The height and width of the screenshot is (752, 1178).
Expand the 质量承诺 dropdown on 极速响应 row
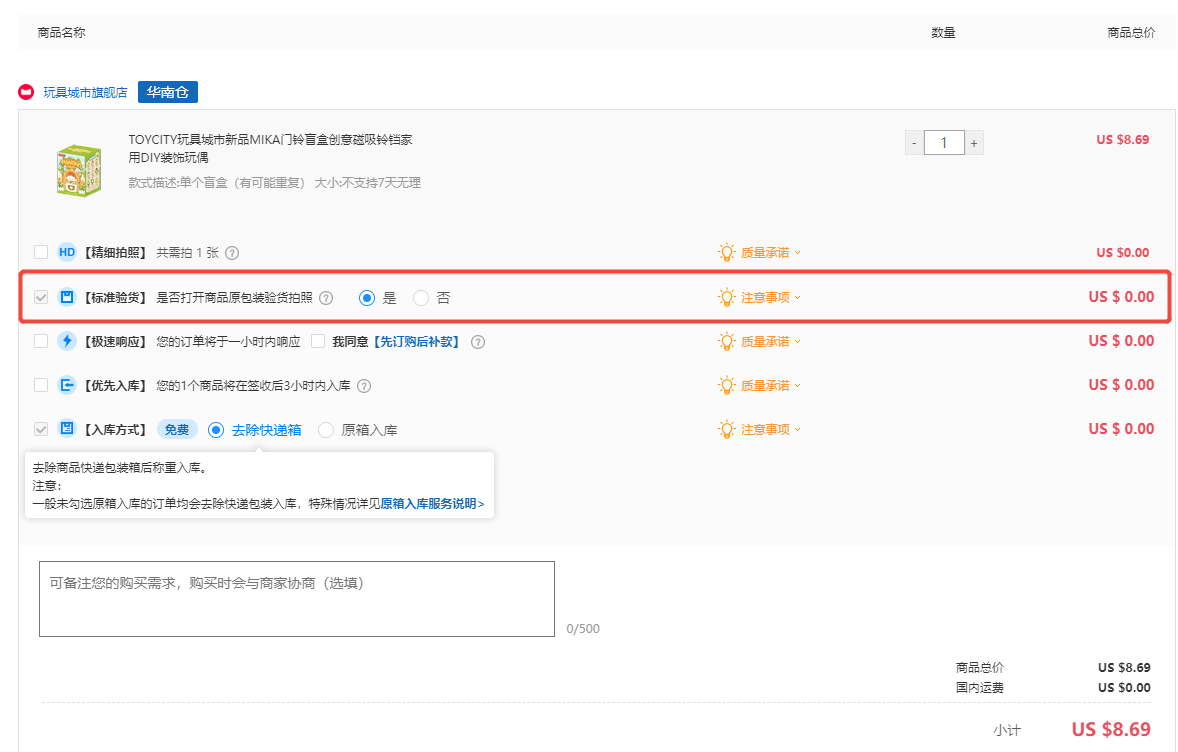coord(765,341)
